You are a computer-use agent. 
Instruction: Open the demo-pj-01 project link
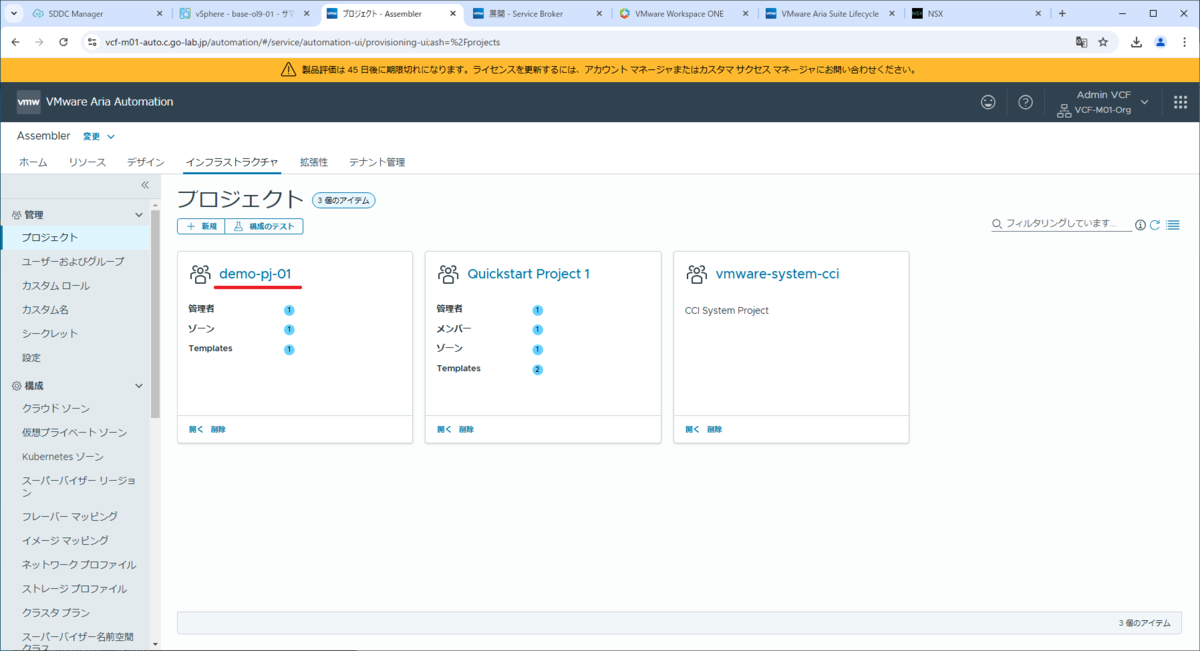pos(255,274)
